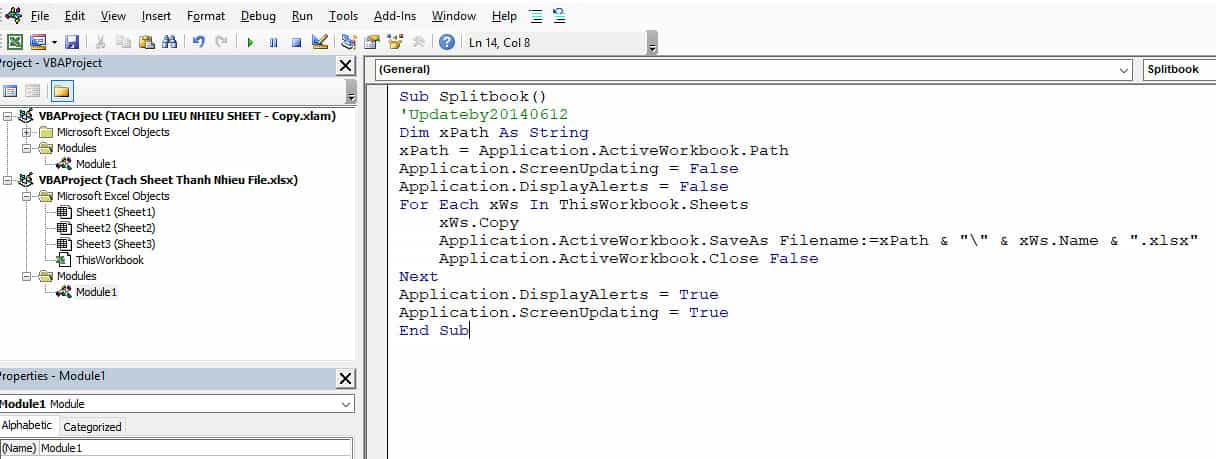Collapse Modules folder under Tach Sheet project
1216x459 pixels.
(x=27, y=276)
